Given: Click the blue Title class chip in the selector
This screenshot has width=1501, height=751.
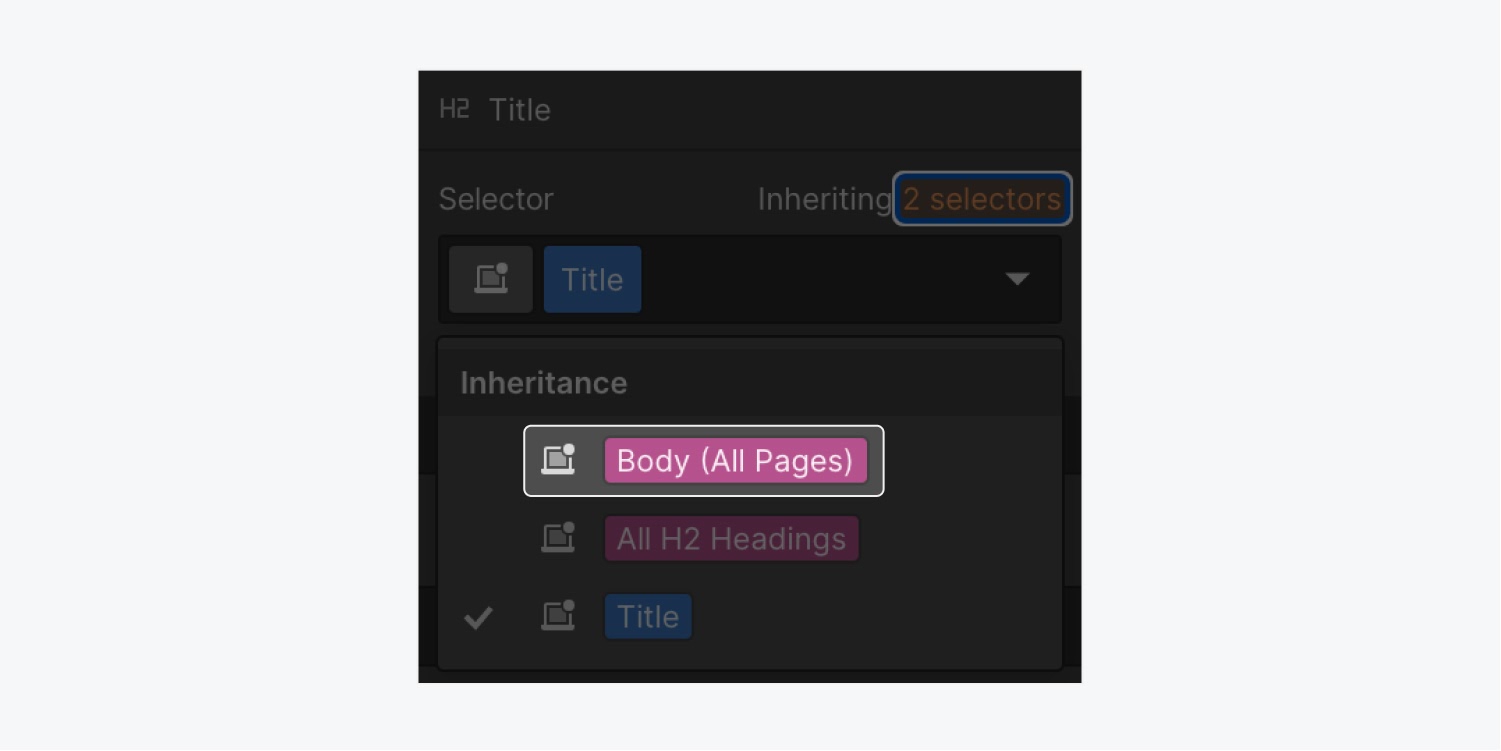Looking at the screenshot, I should (592, 279).
